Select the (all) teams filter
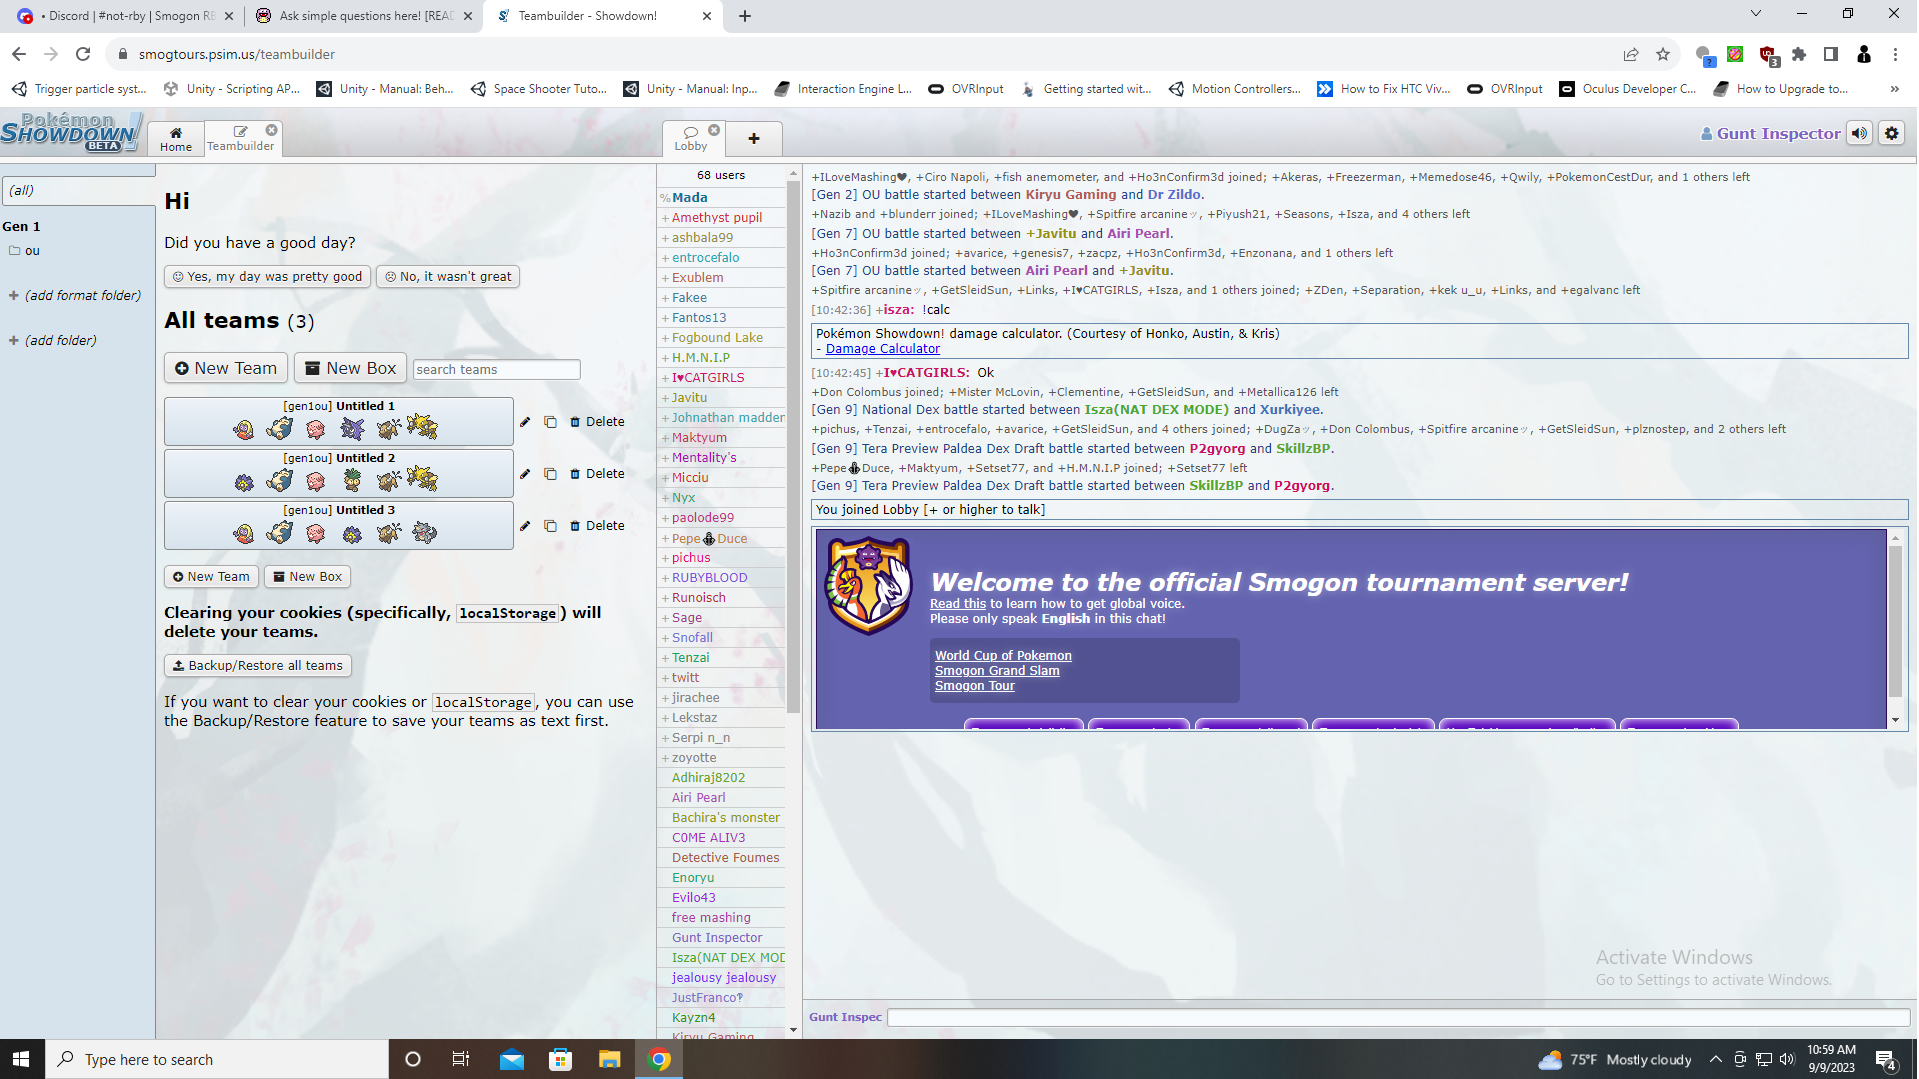 click(78, 191)
